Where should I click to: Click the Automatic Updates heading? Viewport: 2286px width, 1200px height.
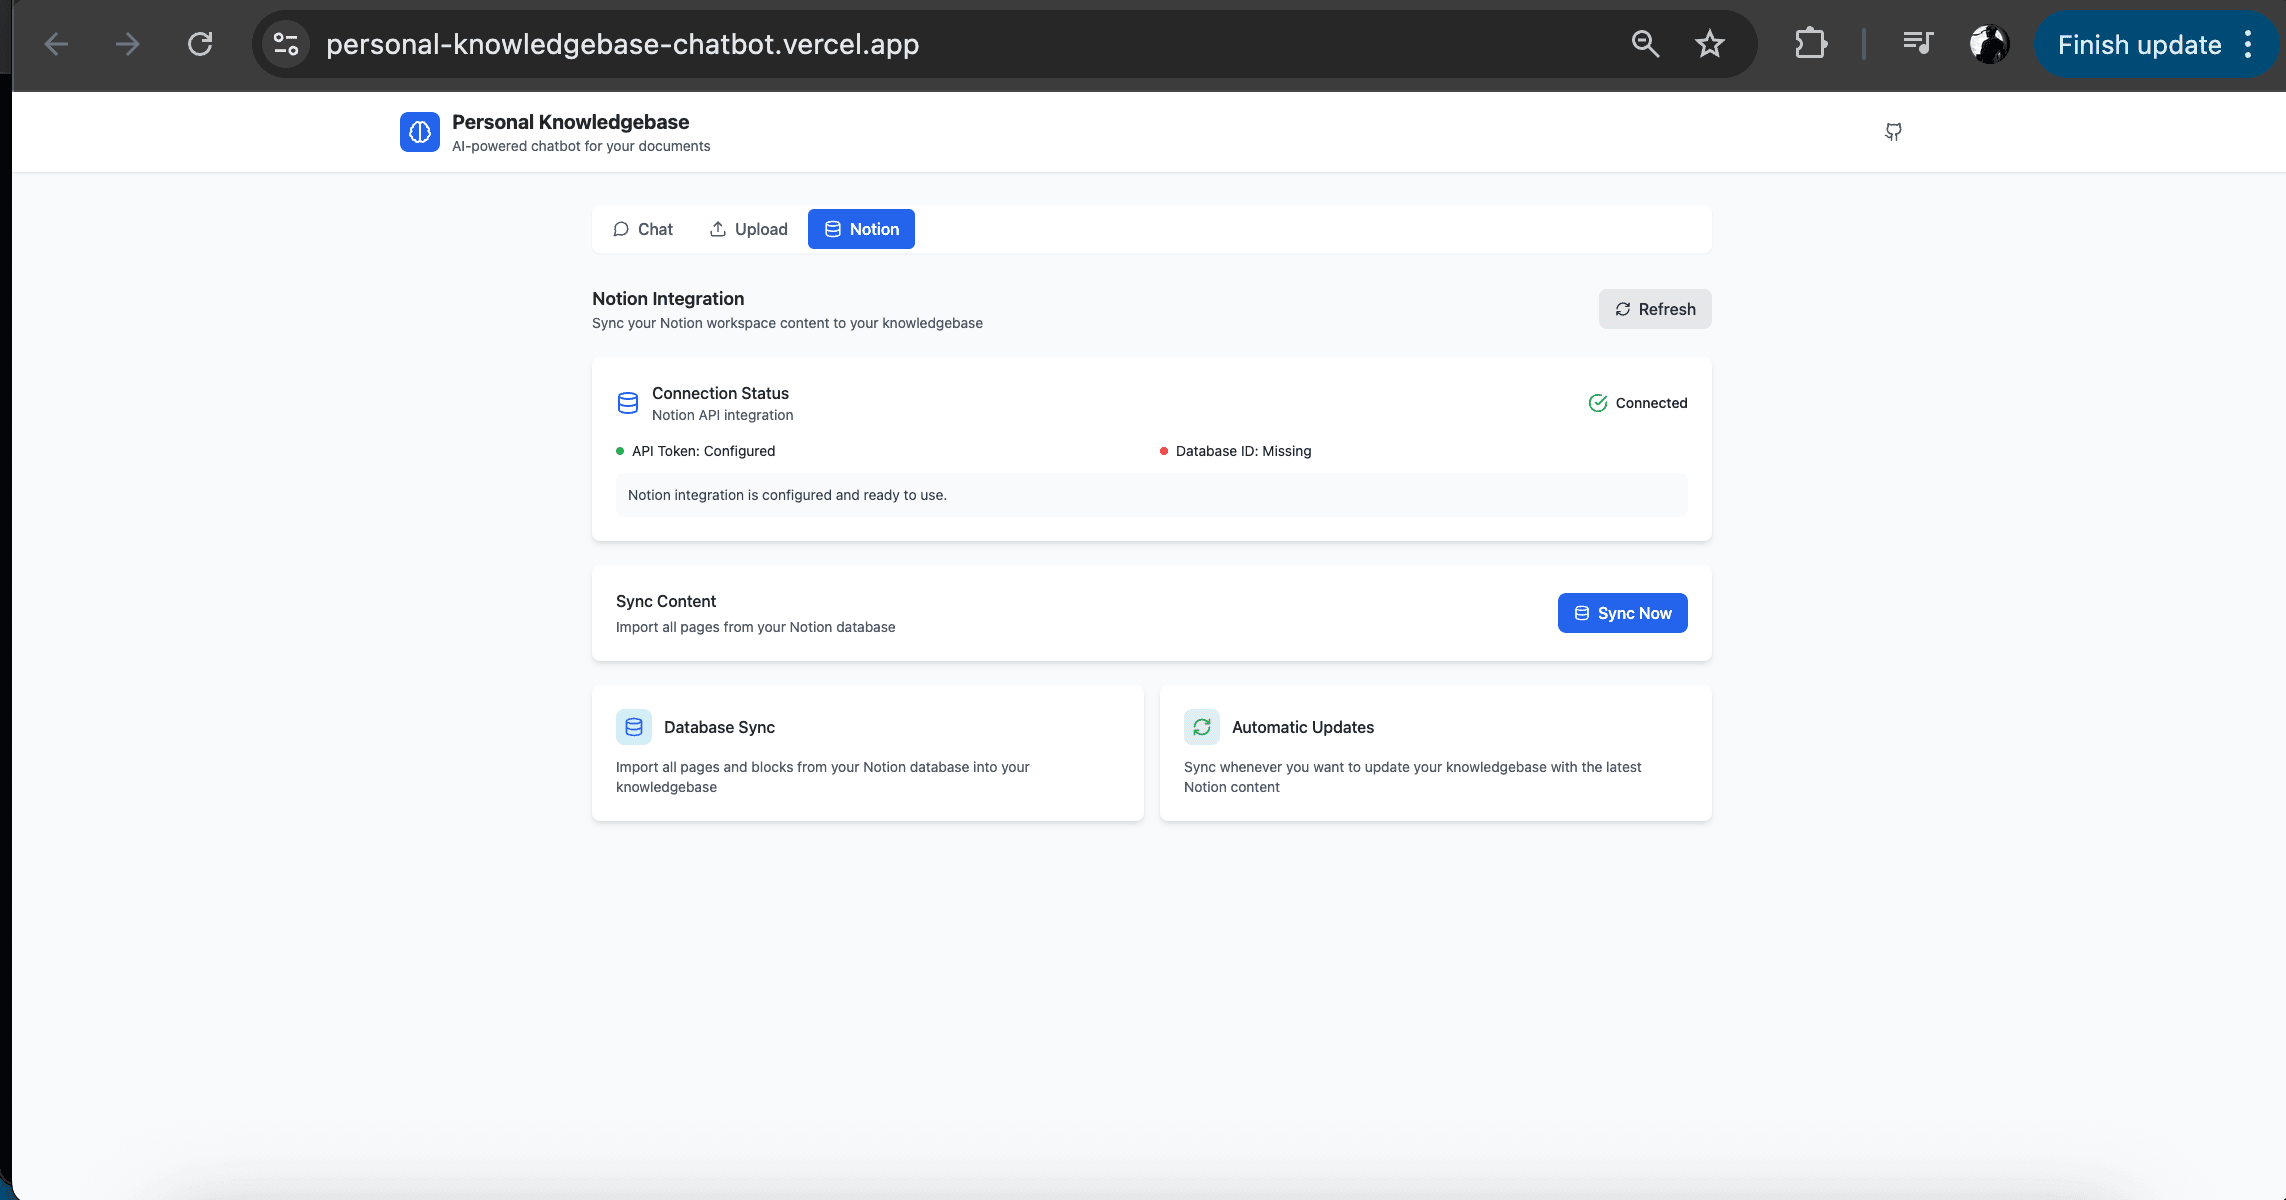coord(1303,727)
